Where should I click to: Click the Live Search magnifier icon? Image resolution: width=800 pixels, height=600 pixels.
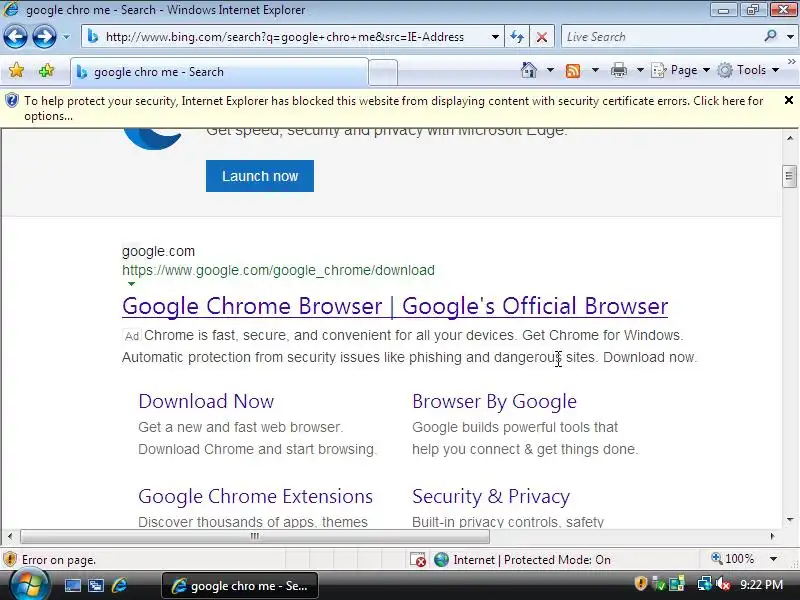[770, 36]
